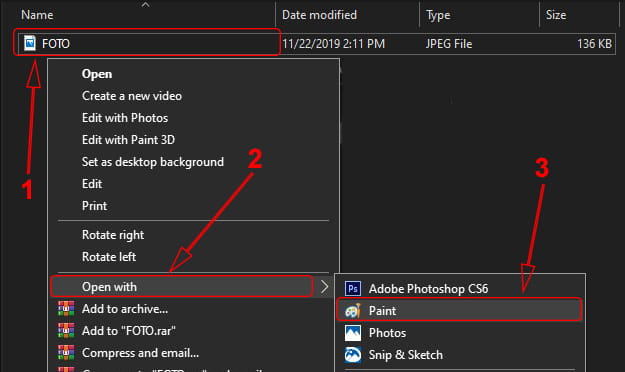Click the date 11/22/2019 2:11 PM
This screenshot has height=372, width=625.
pyautogui.click(x=333, y=43)
